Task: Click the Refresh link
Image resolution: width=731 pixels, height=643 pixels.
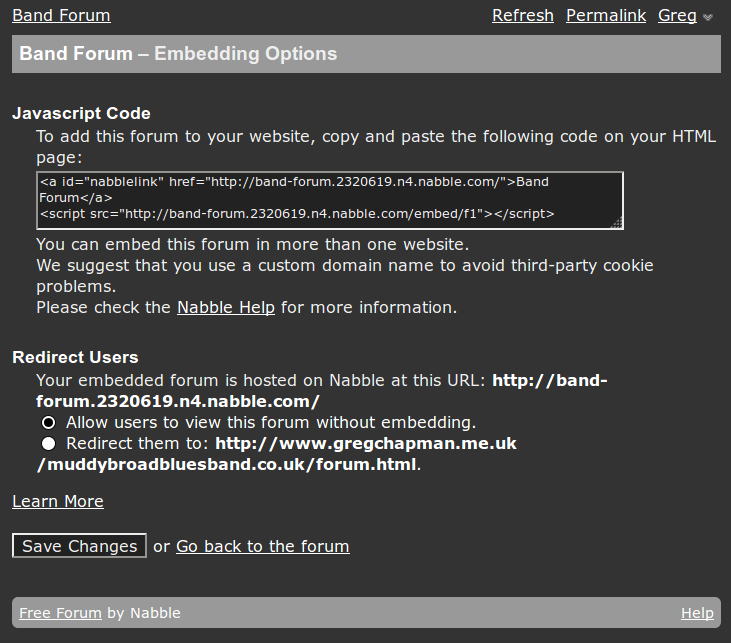Action: pyautogui.click(x=522, y=16)
